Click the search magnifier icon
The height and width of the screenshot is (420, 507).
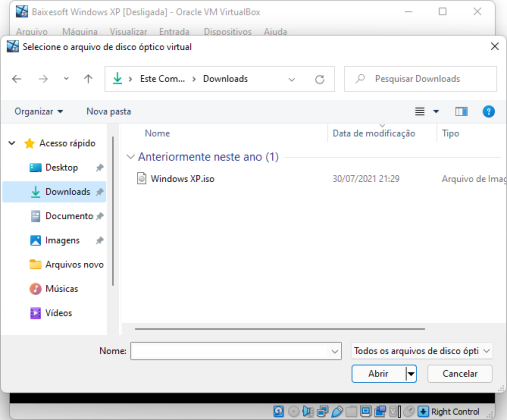point(360,79)
